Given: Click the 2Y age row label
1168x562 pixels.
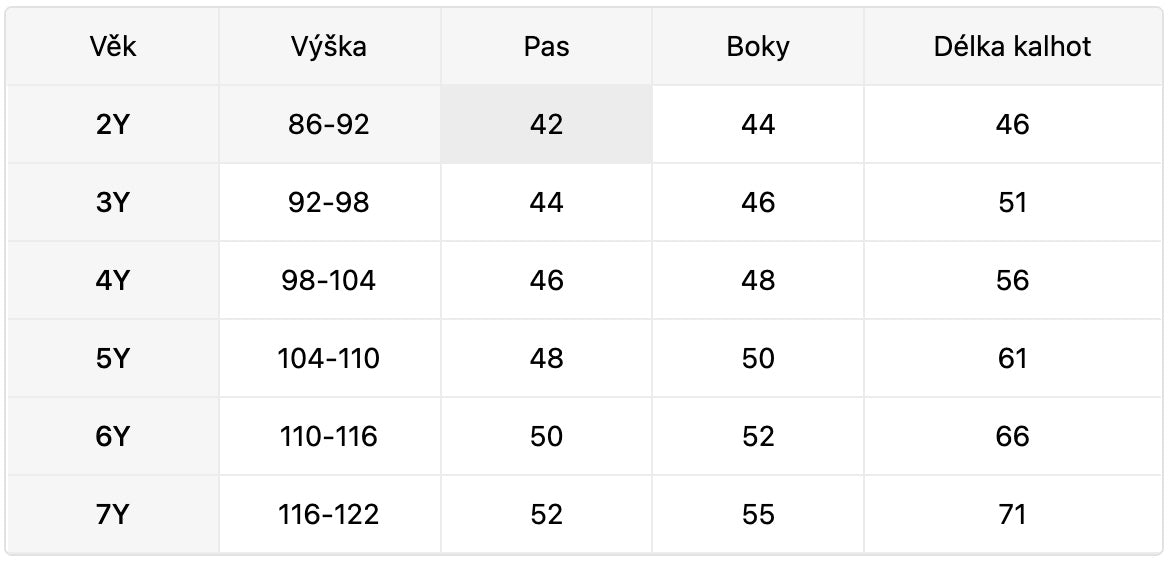Looking at the screenshot, I should (113, 124).
